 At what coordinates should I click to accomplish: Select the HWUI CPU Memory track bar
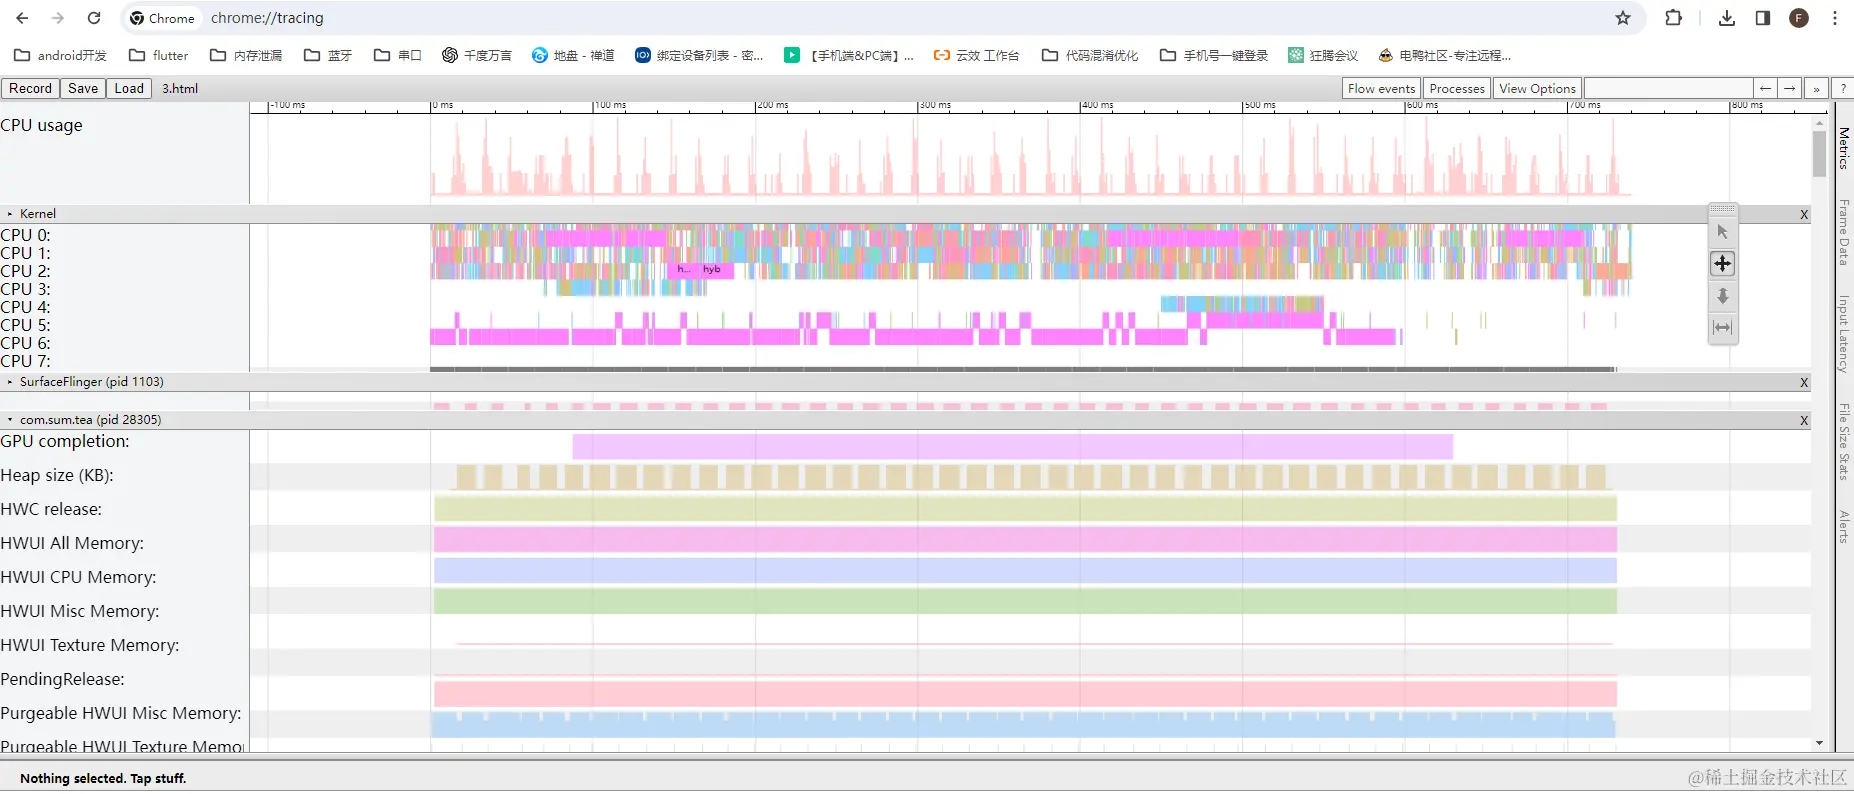coord(1025,571)
